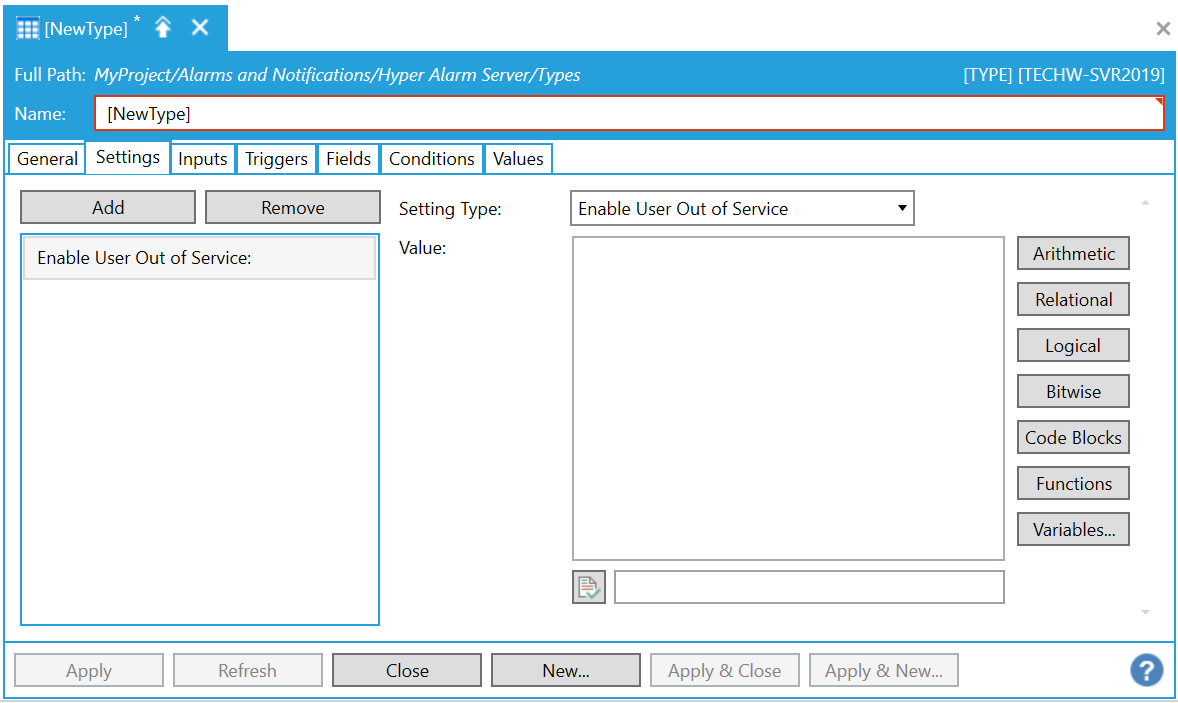Open the Inputs tab
This screenshot has height=703, width=1178.
pyautogui.click(x=203, y=158)
